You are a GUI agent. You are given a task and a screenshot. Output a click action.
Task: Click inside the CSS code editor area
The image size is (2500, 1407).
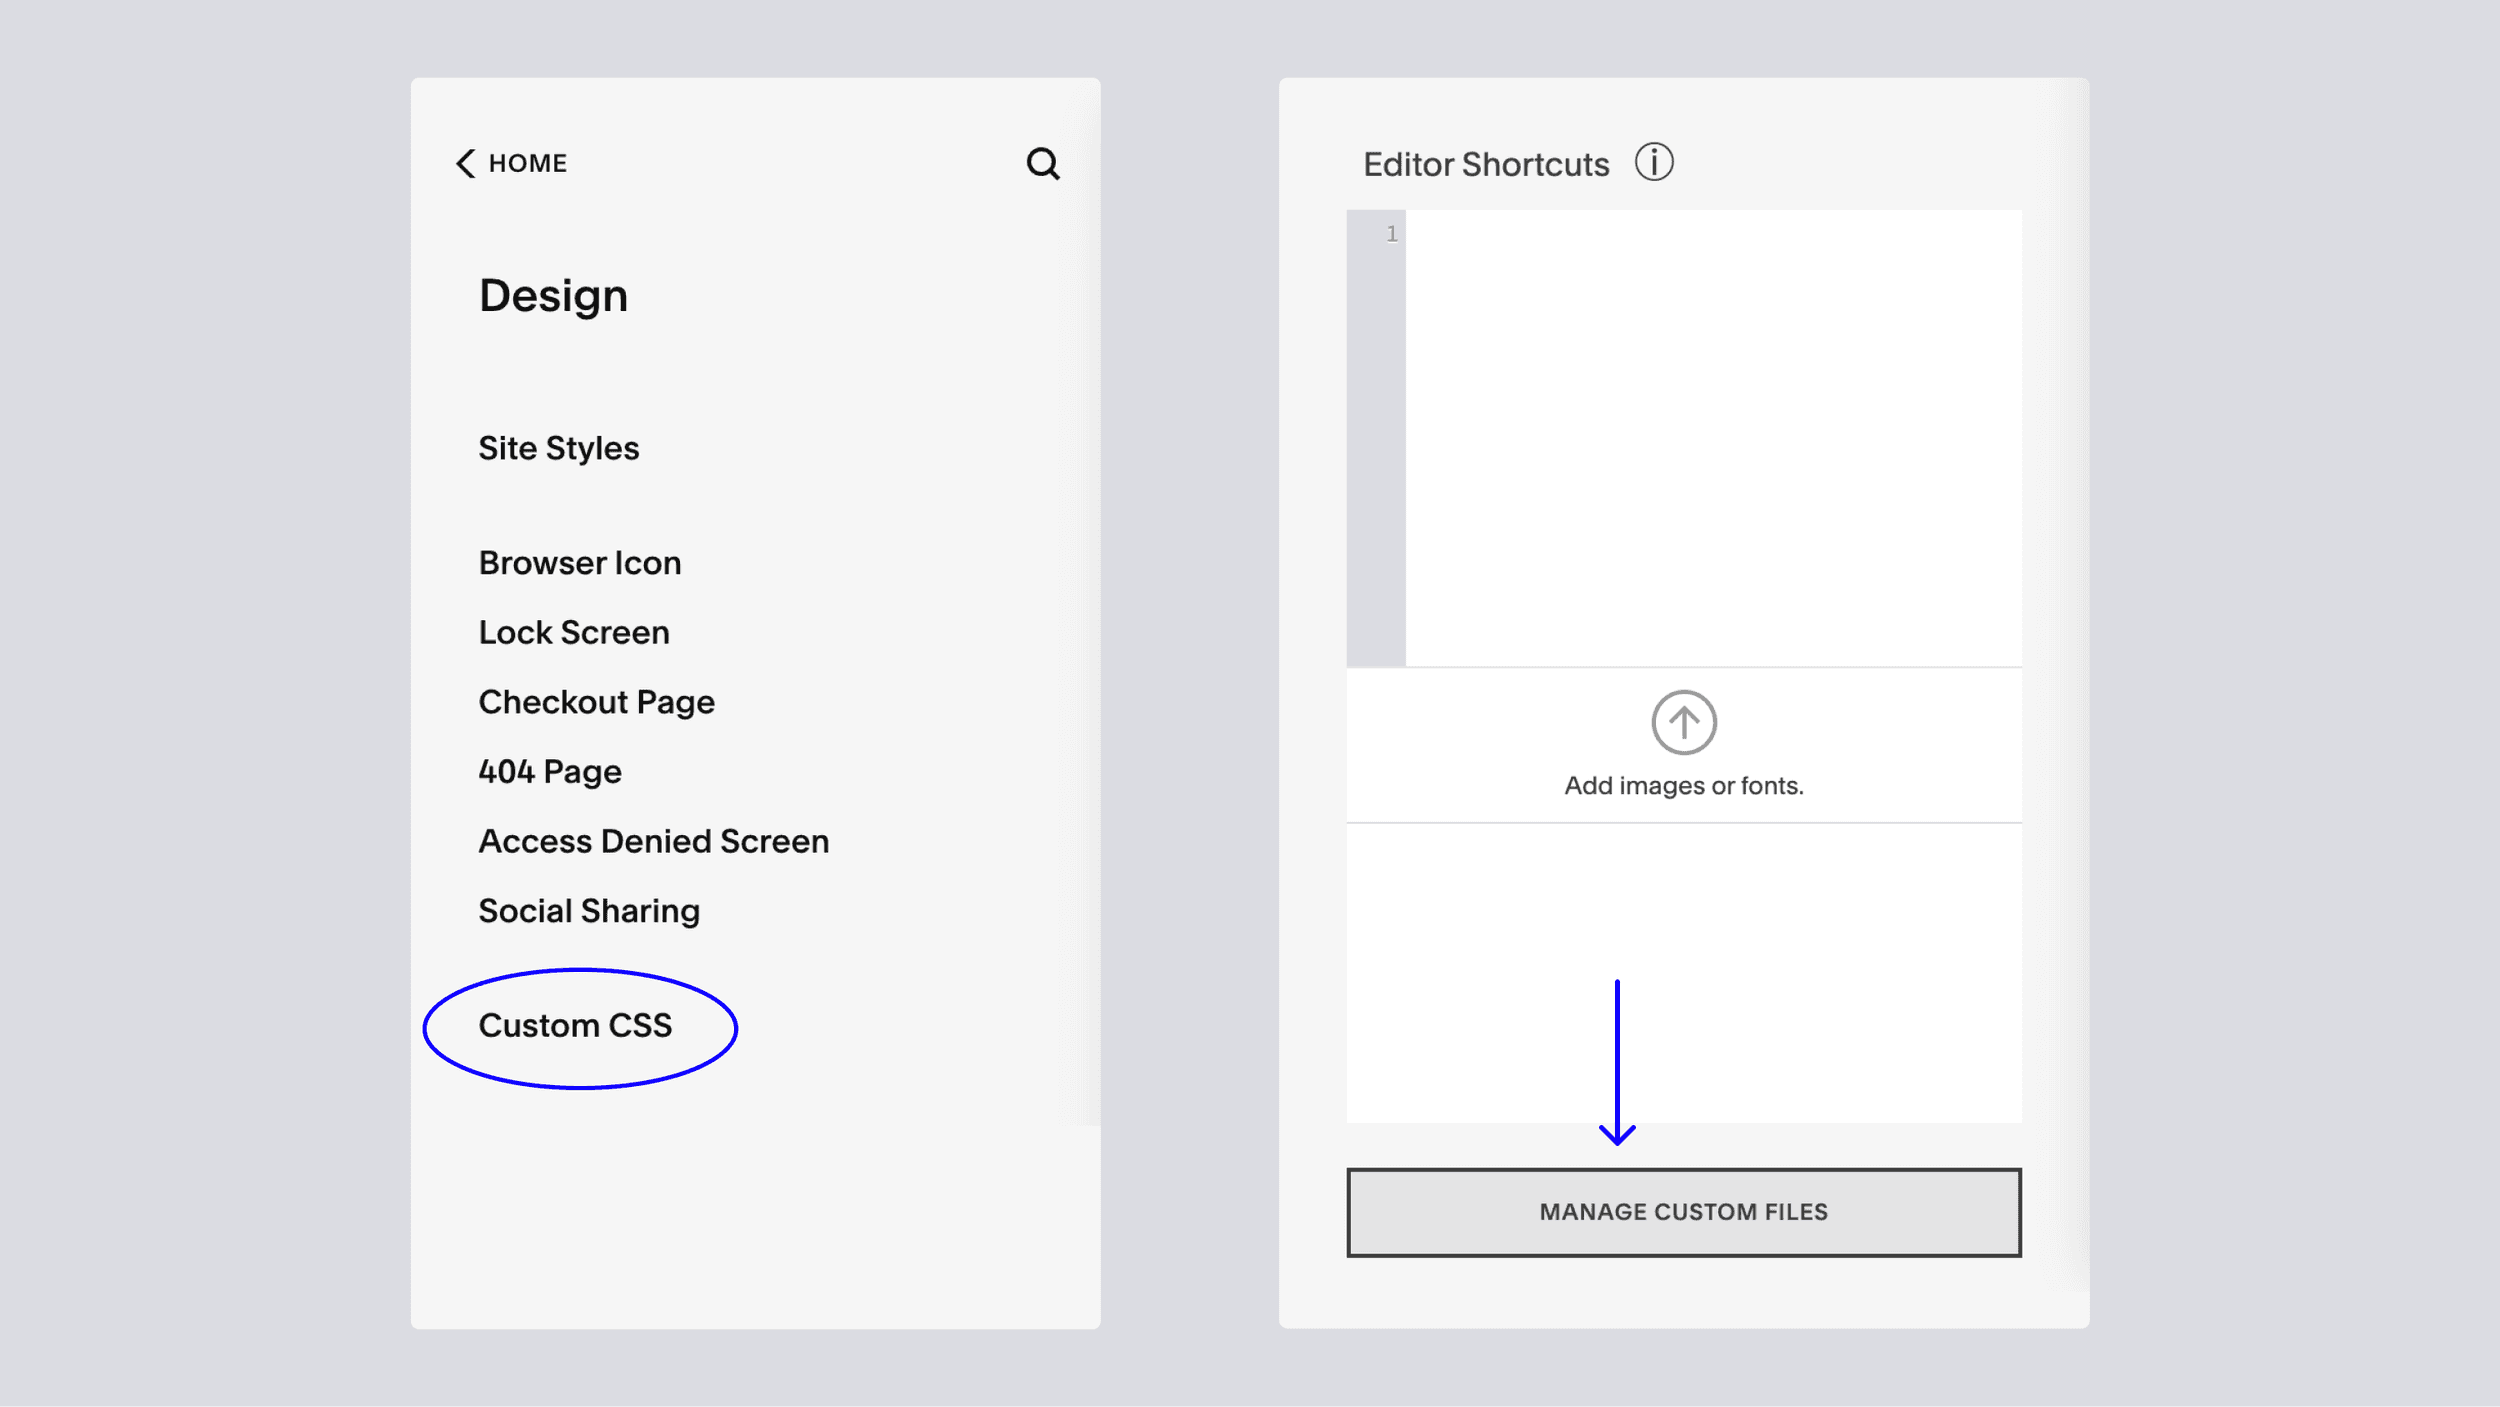[1712, 437]
